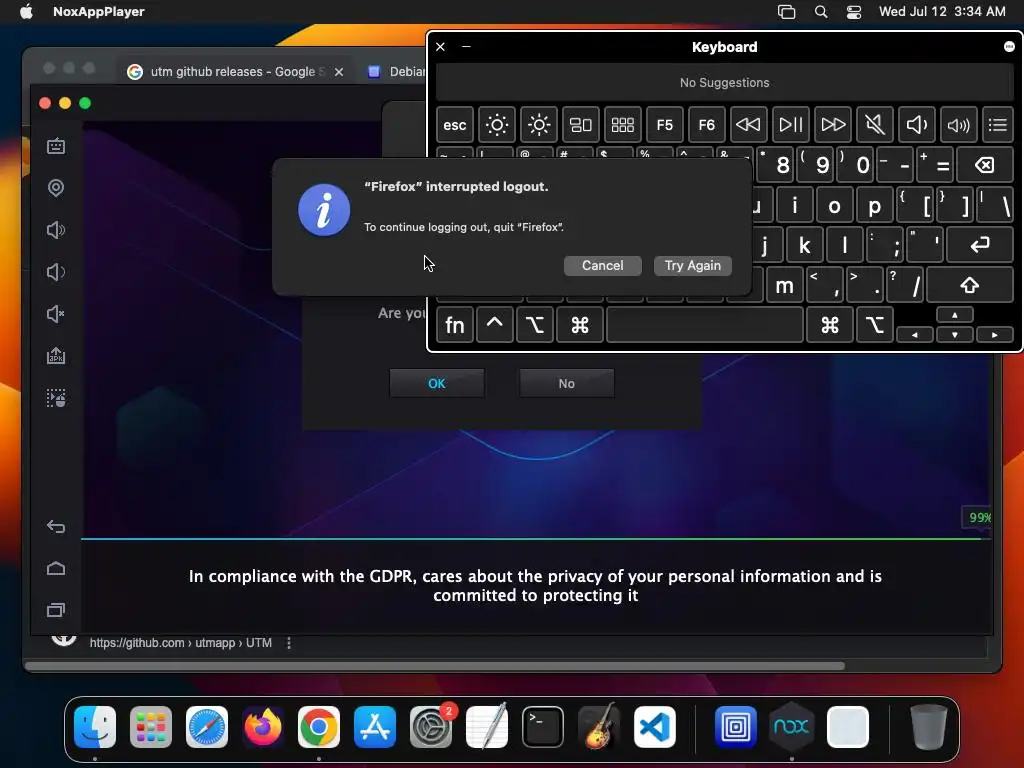
Task: Click the return key on the onscreen keyboard
Action: pos(980,245)
